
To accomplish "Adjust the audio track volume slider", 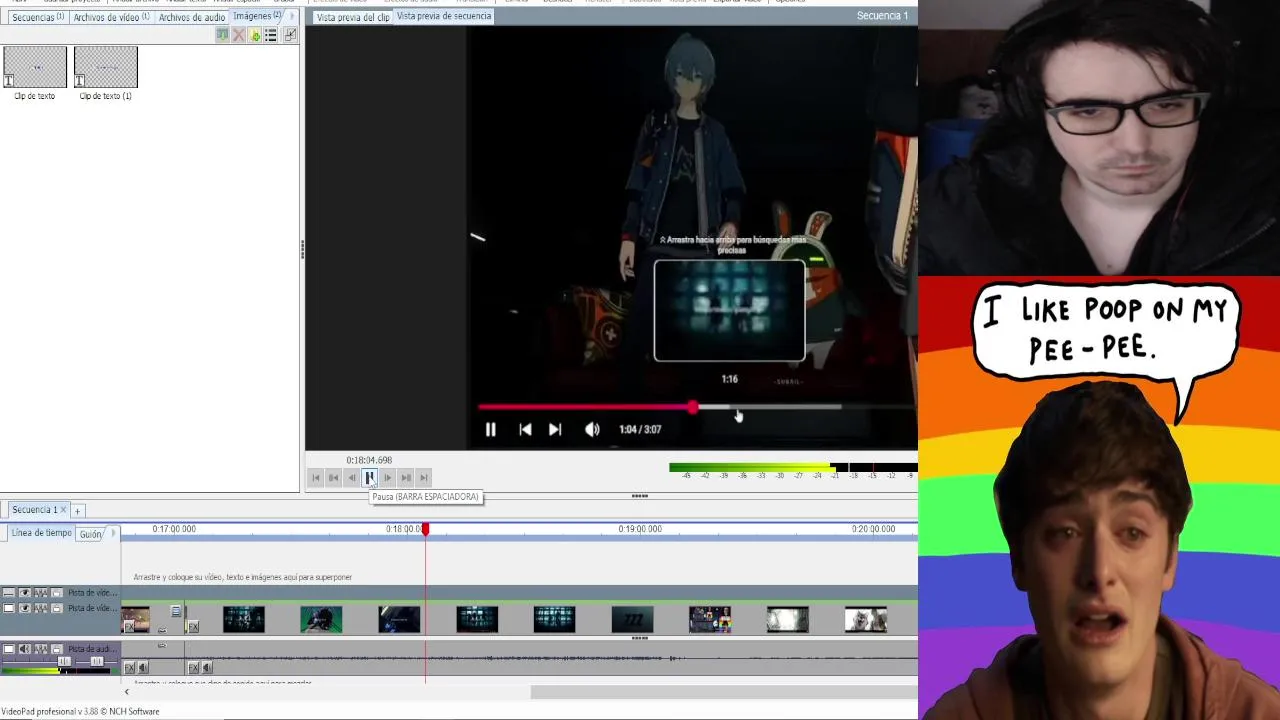I will (65, 661).
